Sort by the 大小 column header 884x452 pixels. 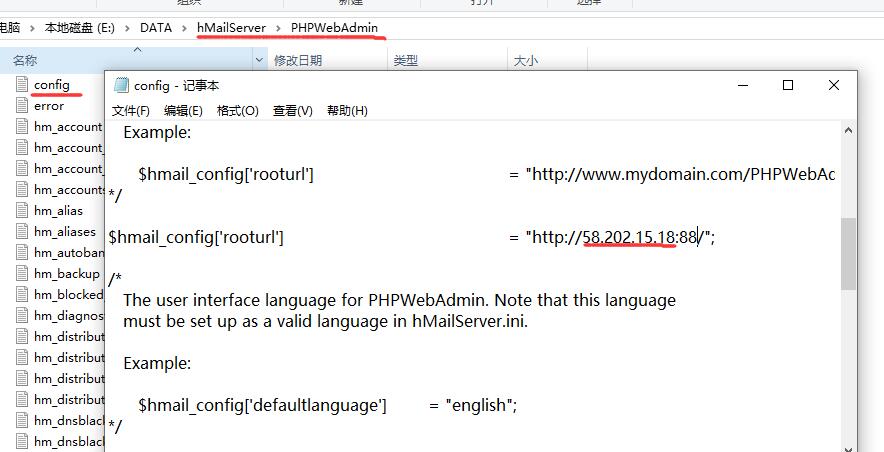click(x=547, y=60)
